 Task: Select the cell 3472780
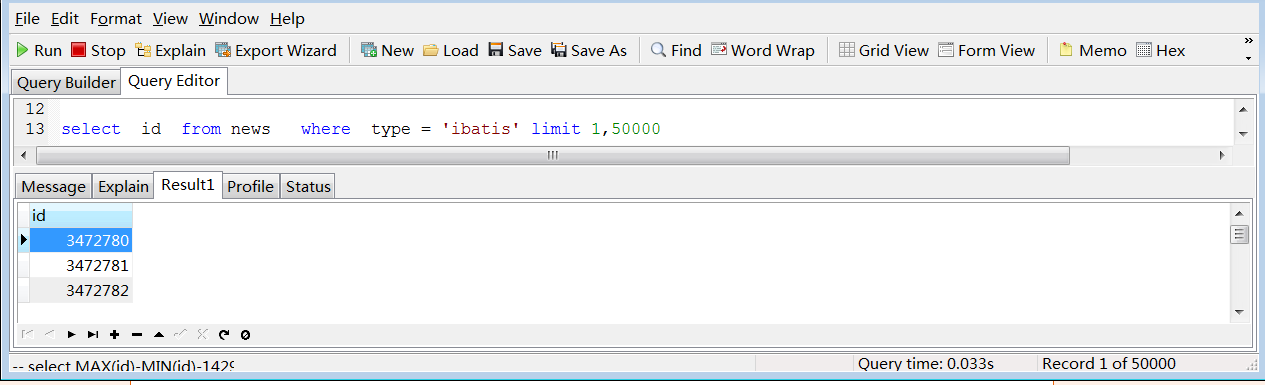tap(81, 241)
